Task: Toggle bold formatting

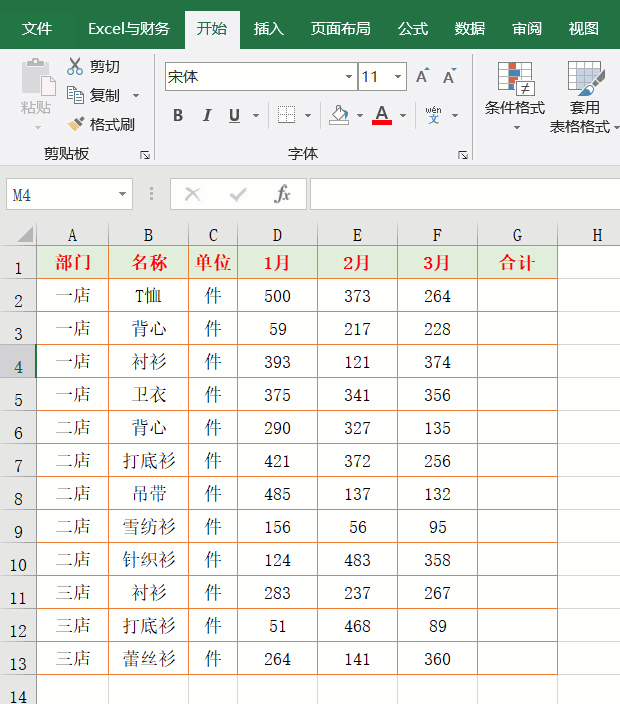Action: pos(178,115)
